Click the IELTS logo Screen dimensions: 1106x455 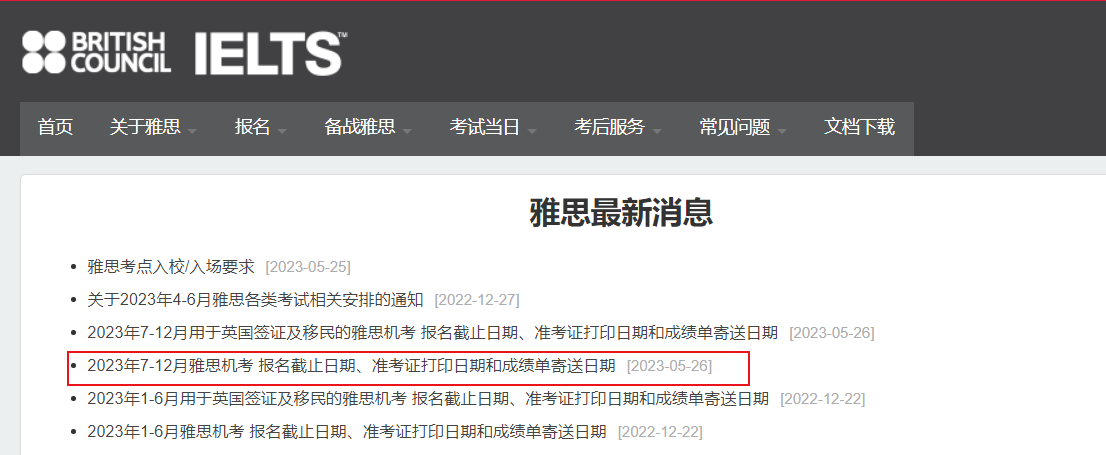tap(270, 53)
